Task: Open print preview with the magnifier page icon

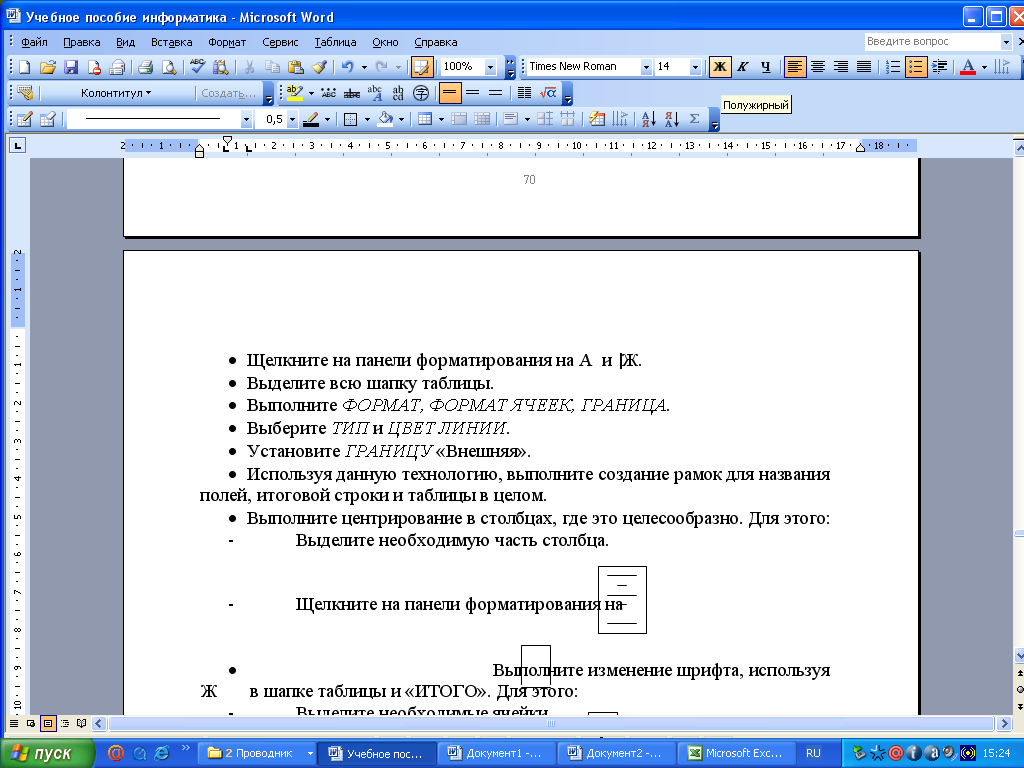Action: [x=168, y=67]
